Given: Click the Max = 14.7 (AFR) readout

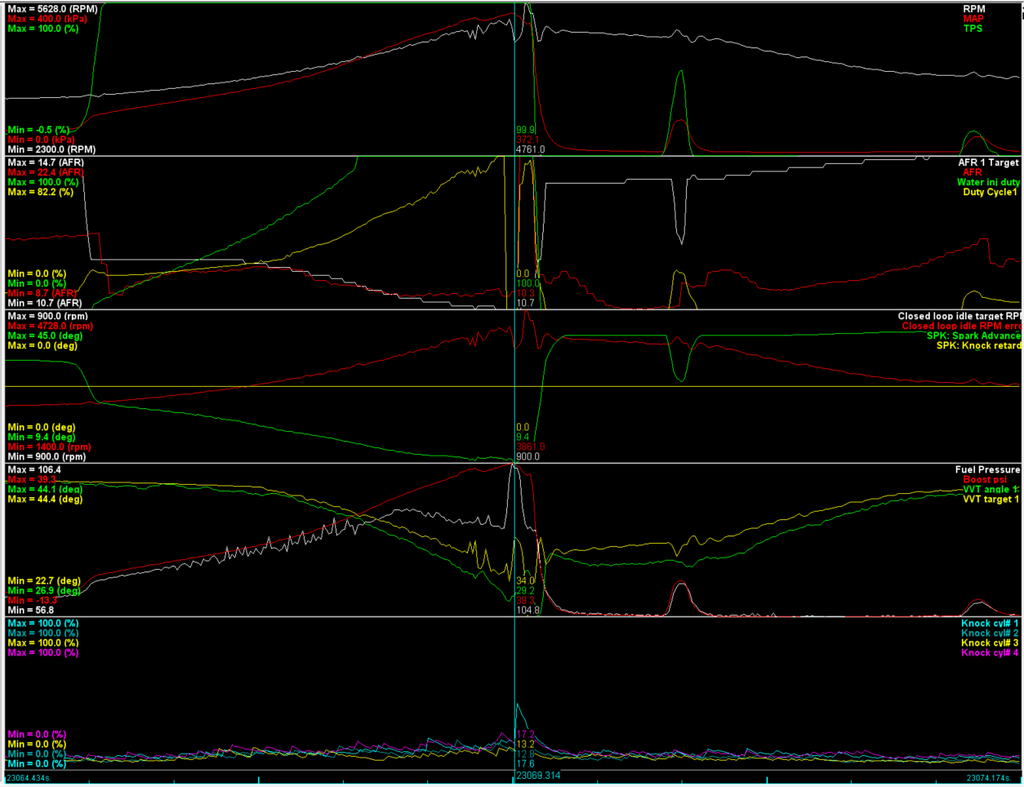Looking at the screenshot, I should coord(46,163).
